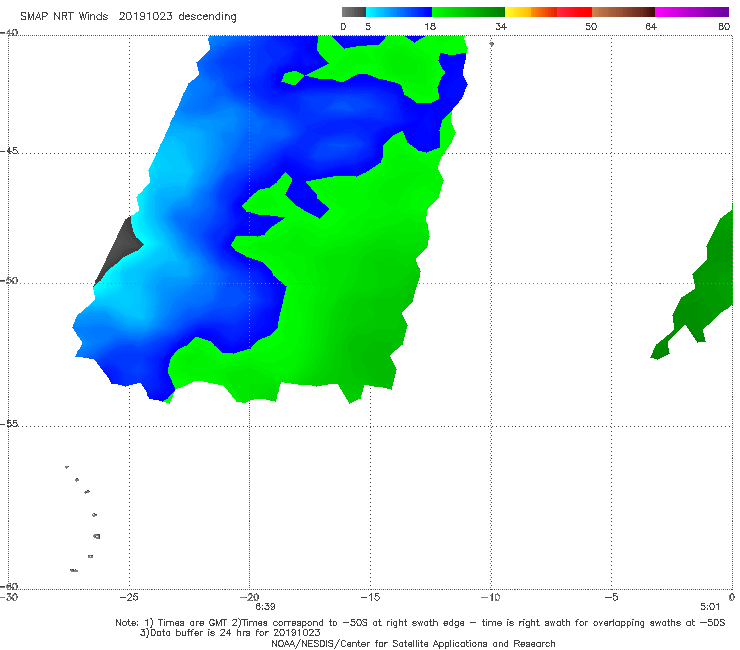The image size is (740, 650).
Task: Click the '18' label under the color bar
Action: pos(430,26)
